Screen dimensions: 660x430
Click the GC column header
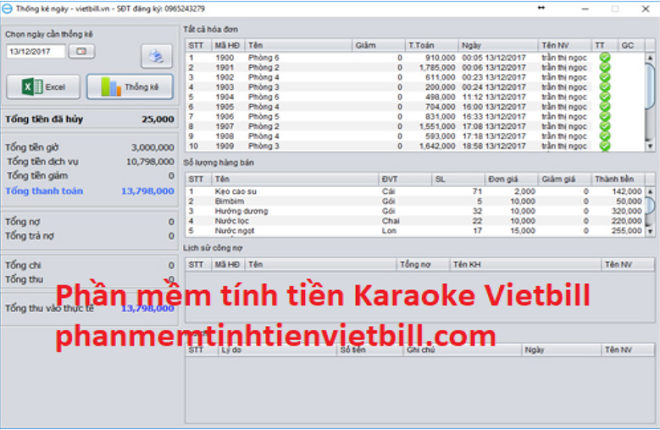coord(631,45)
